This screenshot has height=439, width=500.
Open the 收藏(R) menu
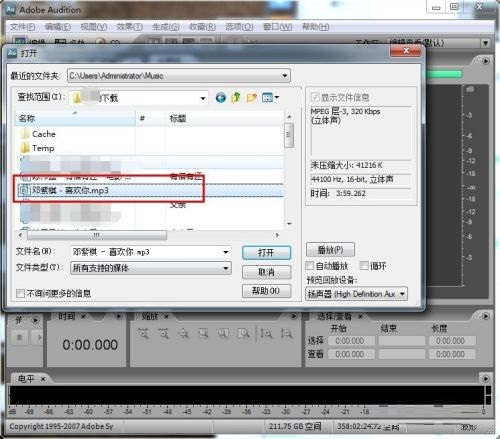[x=202, y=27]
